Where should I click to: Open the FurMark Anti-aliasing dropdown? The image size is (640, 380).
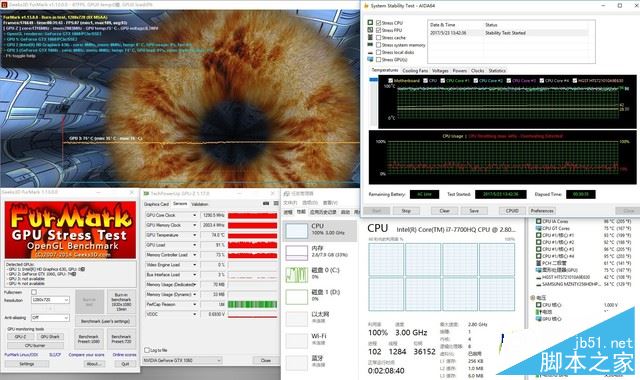pos(50,318)
